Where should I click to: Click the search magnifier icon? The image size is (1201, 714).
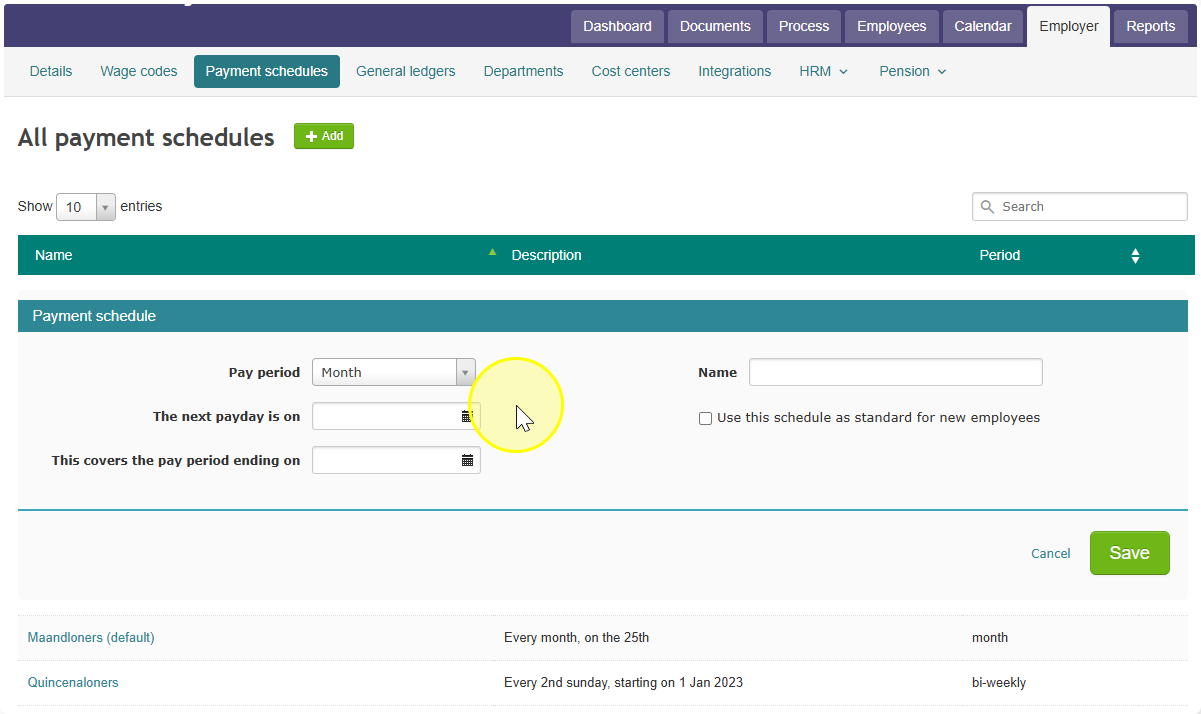pos(988,206)
